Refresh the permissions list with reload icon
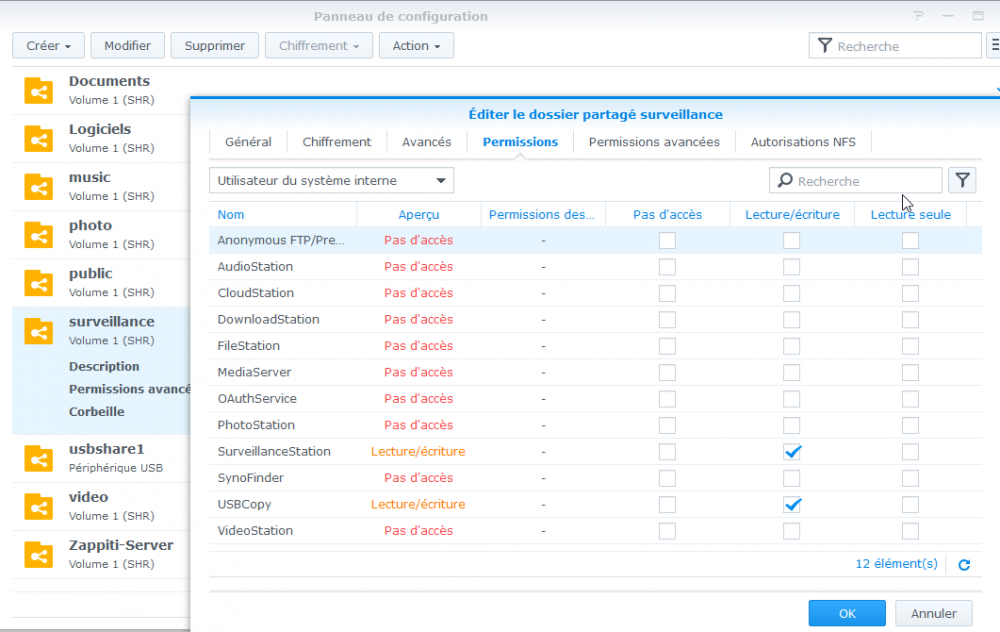Viewport: 1000px width, 632px height. (964, 565)
